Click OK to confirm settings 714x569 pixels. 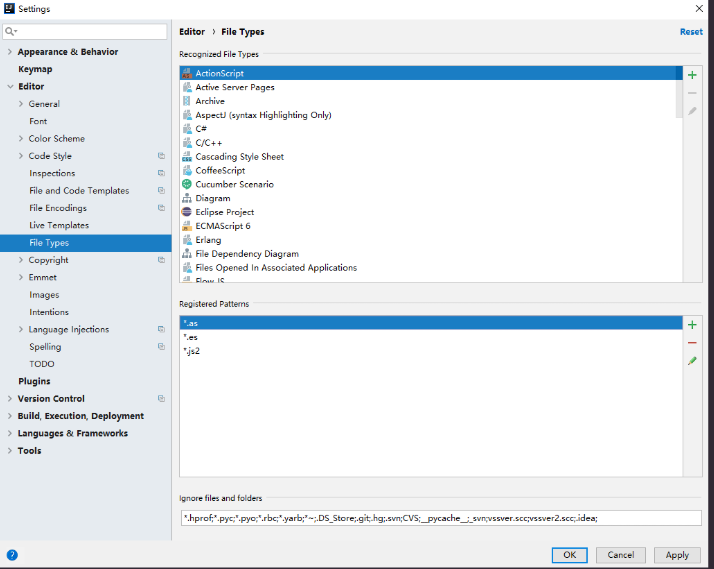click(x=570, y=555)
